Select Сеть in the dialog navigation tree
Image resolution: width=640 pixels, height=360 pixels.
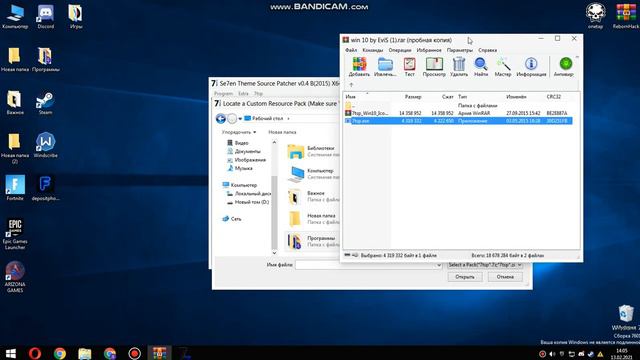(232, 219)
